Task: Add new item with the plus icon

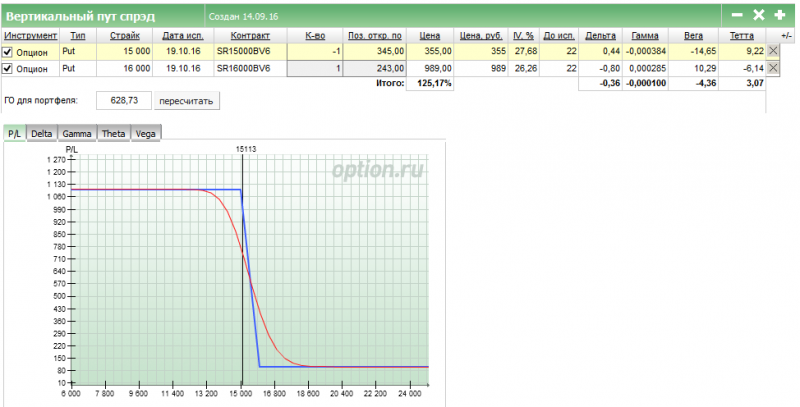Action: [x=780, y=15]
